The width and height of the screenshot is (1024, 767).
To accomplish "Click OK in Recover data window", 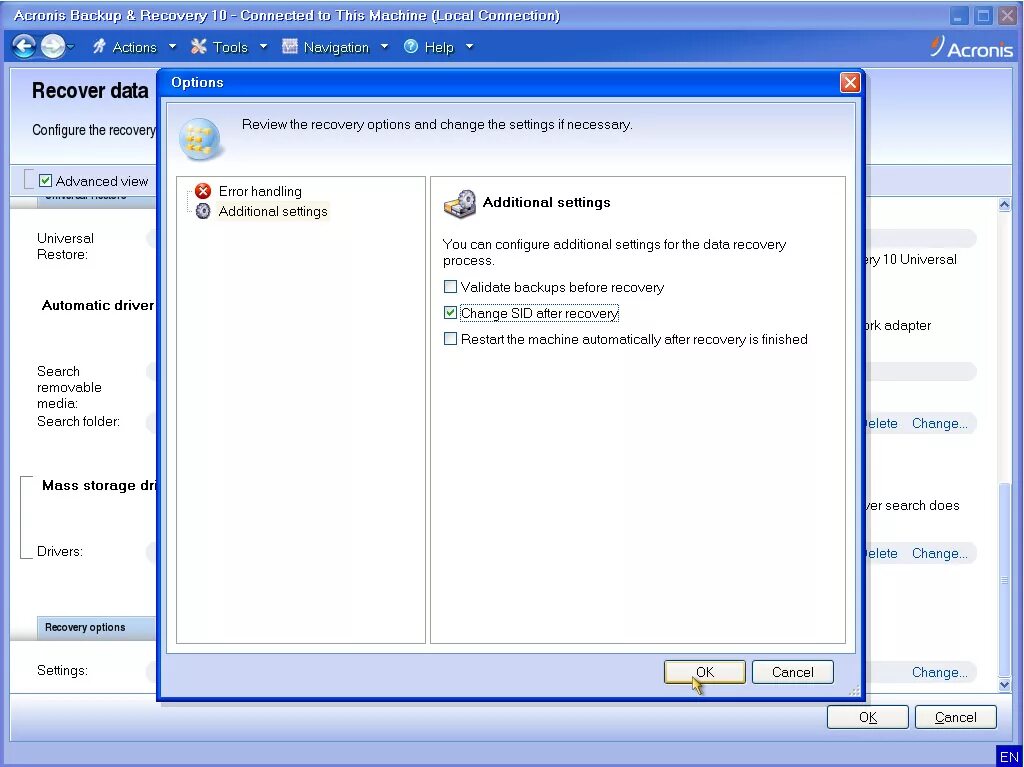I will pos(867,717).
